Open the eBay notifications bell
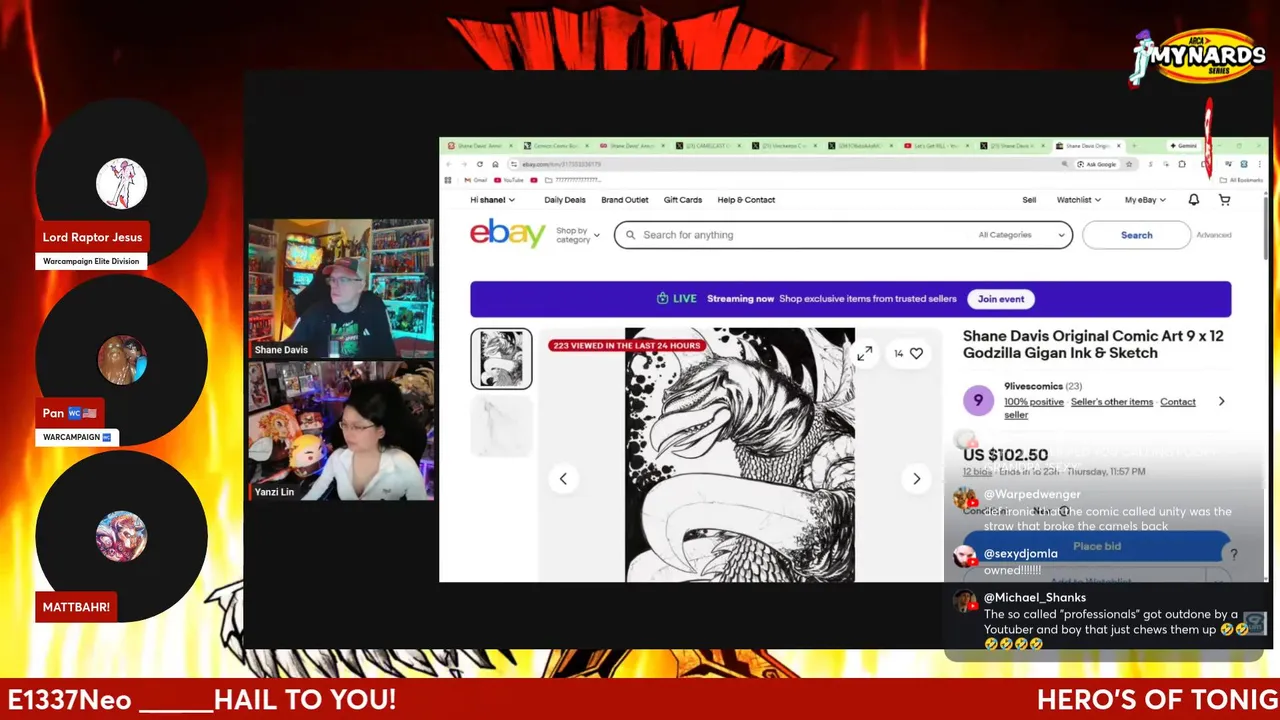The width and height of the screenshot is (1280, 720). pos(1193,200)
